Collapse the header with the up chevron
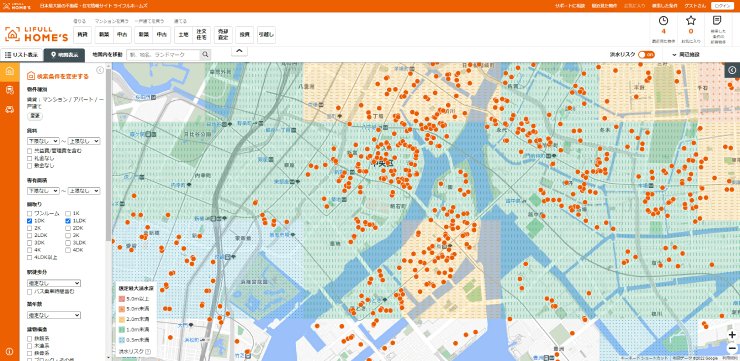The height and width of the screenshot is (361, 740). tap(239, 51)
